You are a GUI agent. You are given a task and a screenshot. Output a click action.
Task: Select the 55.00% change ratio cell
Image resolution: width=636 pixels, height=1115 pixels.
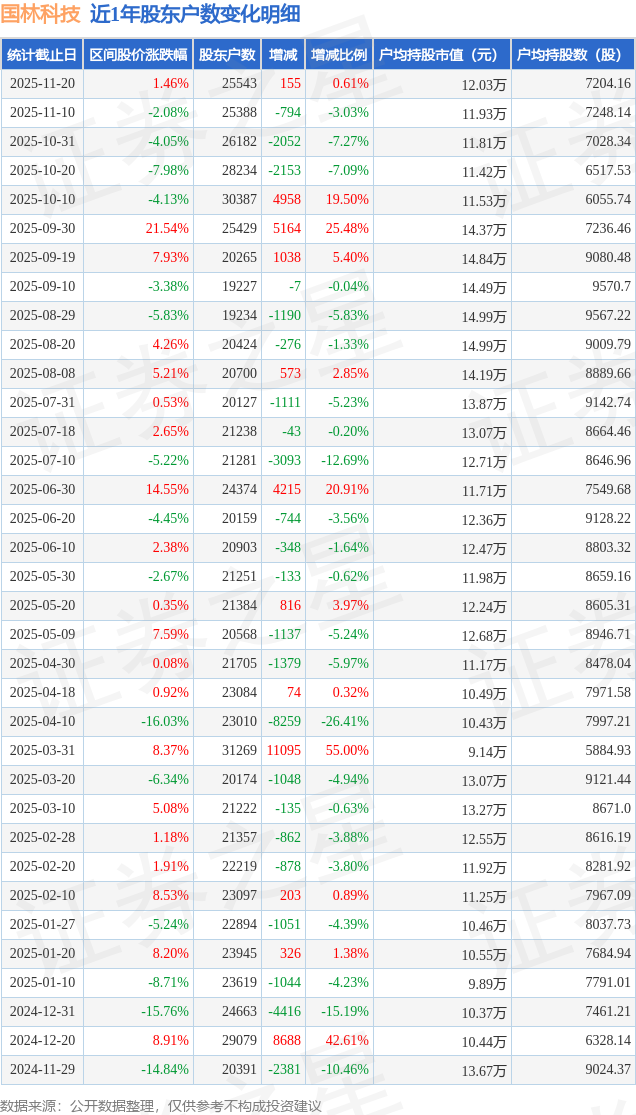347,751
